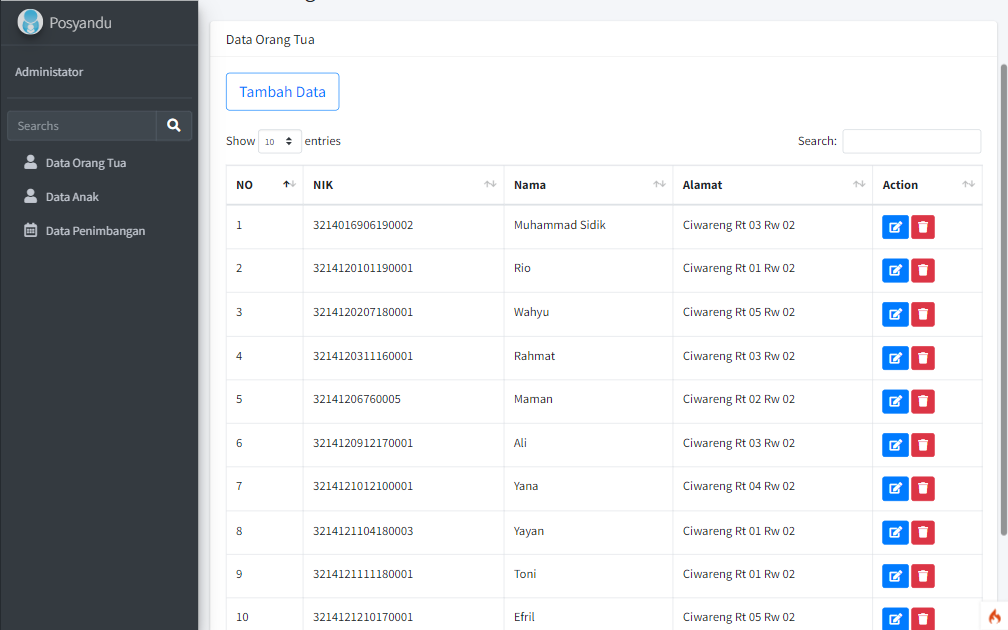This screenshot has width=1008, height=630.
Task: Sort by the Alamat column header
Action: (x=772, y=185)
